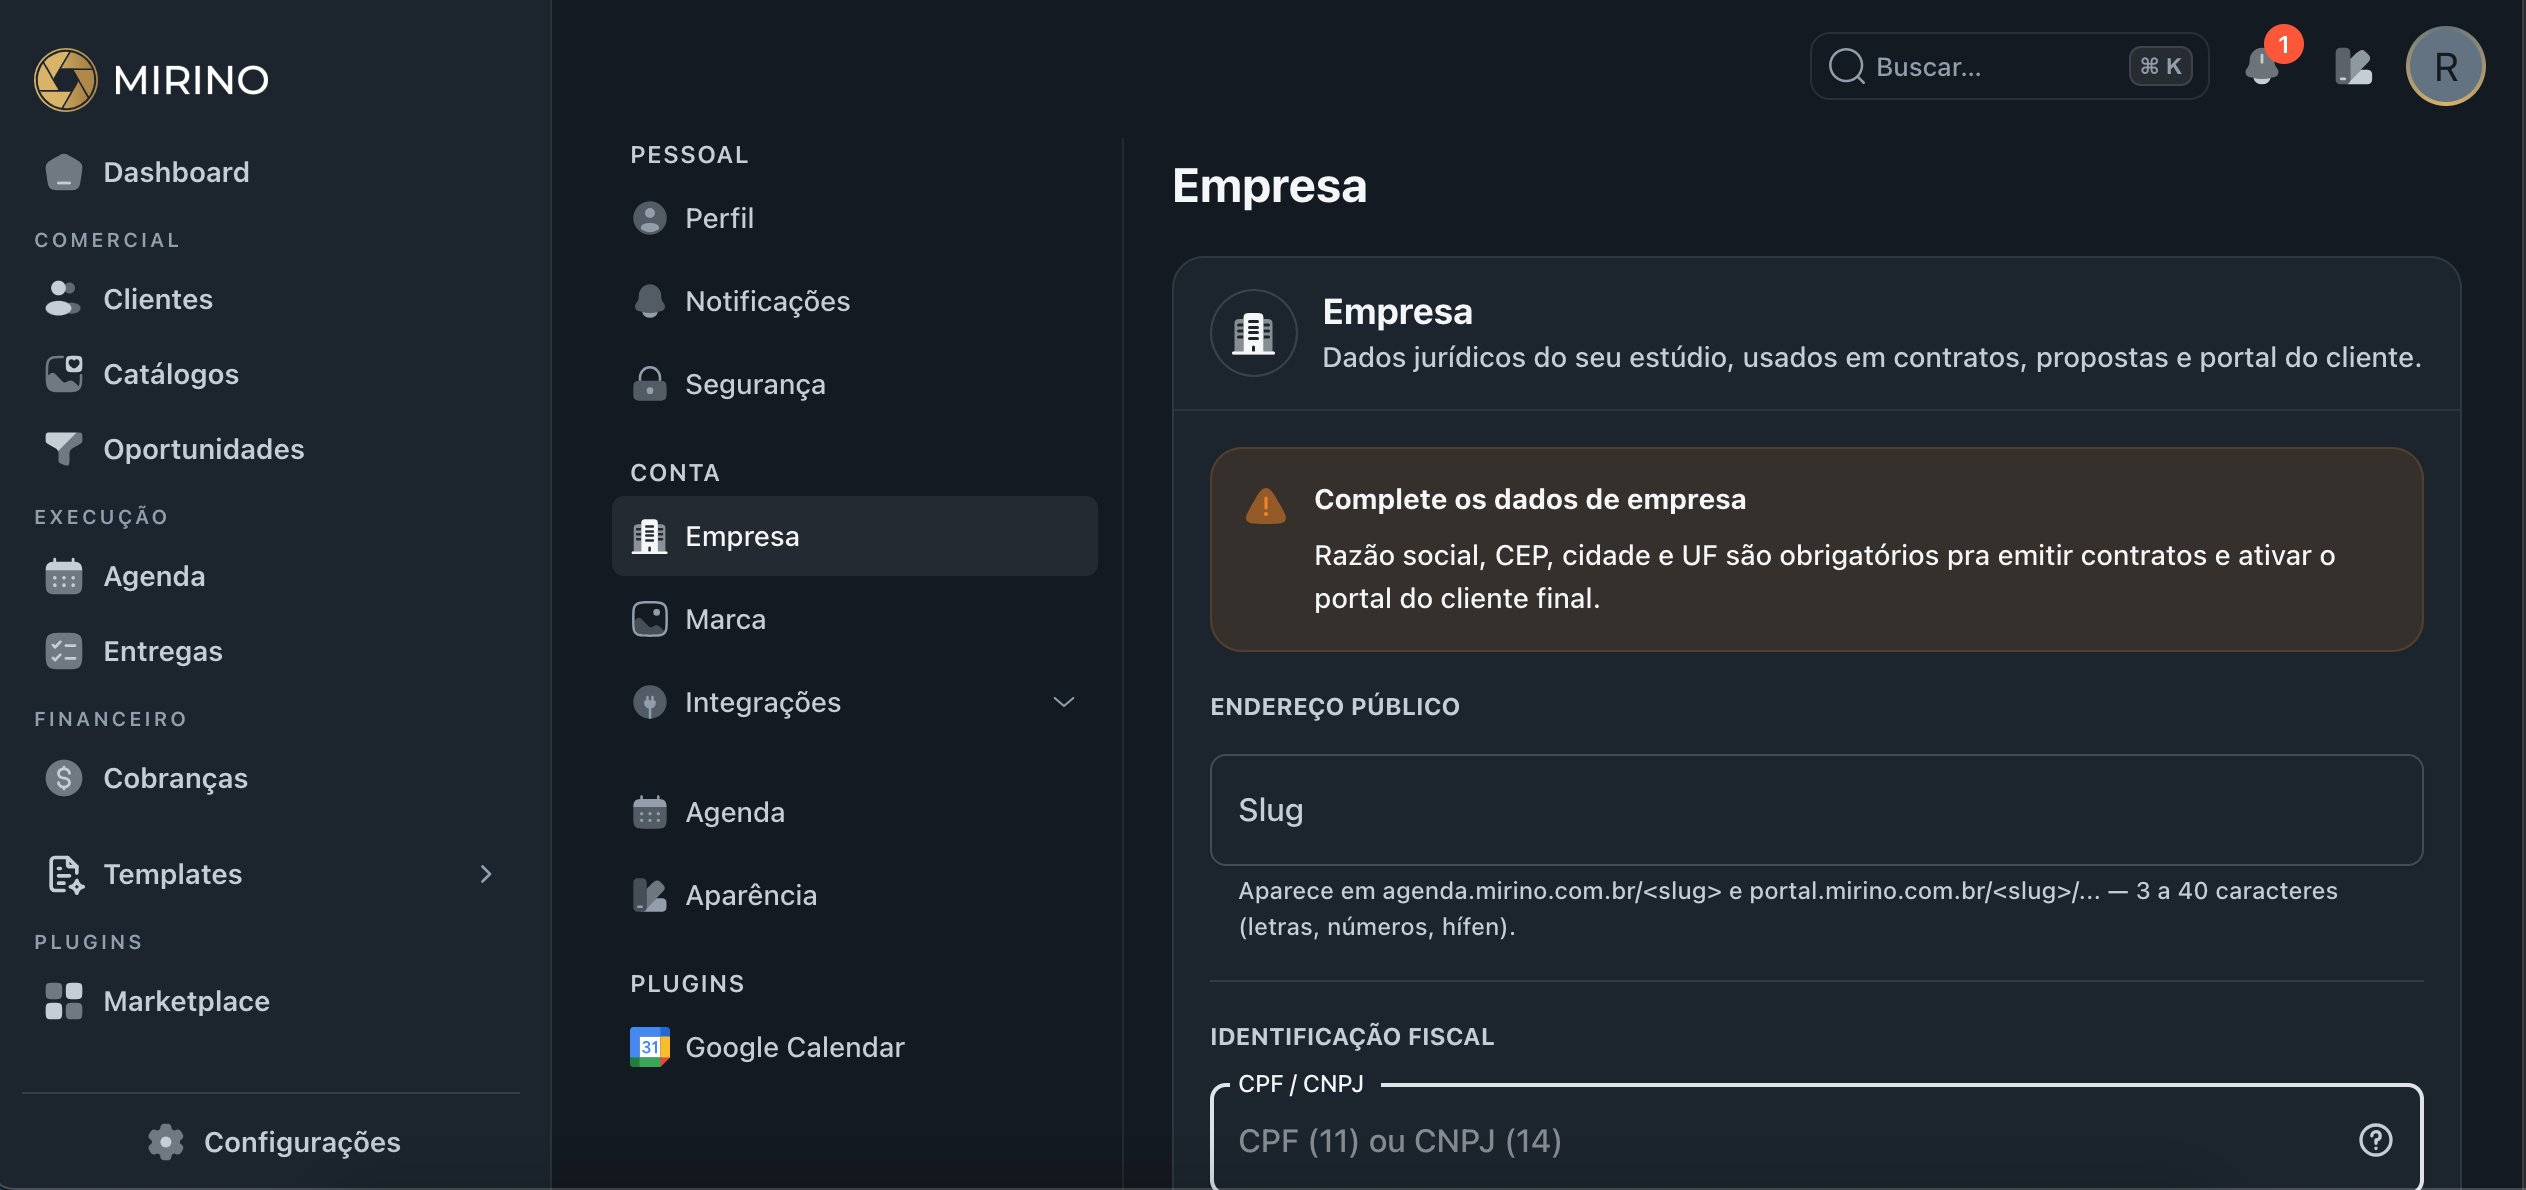The width and height of the screenshot is (2526, 1190).
Task: Click the appearance theme icon in top bar
Action: (2354, 67)
